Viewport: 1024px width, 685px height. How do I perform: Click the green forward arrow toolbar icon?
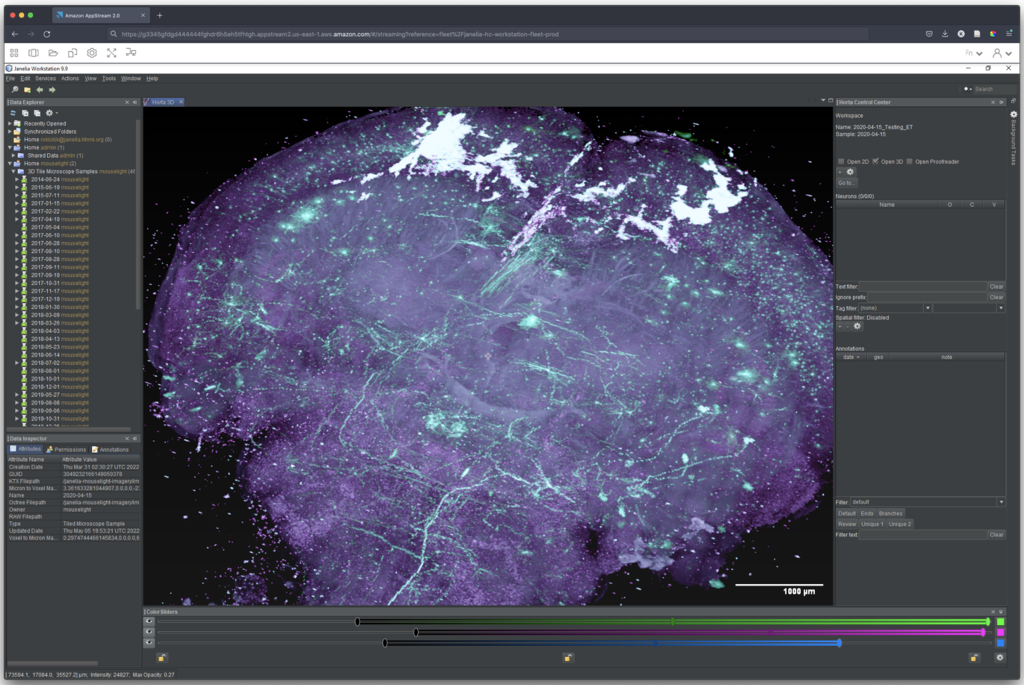52,89
